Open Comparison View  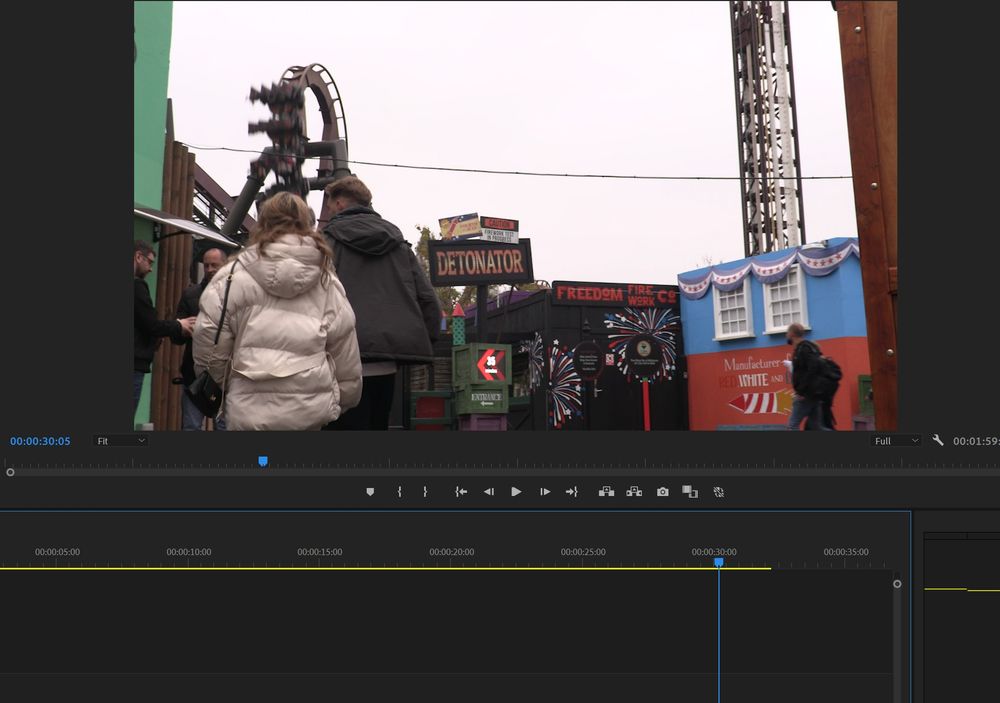point(690,491)
